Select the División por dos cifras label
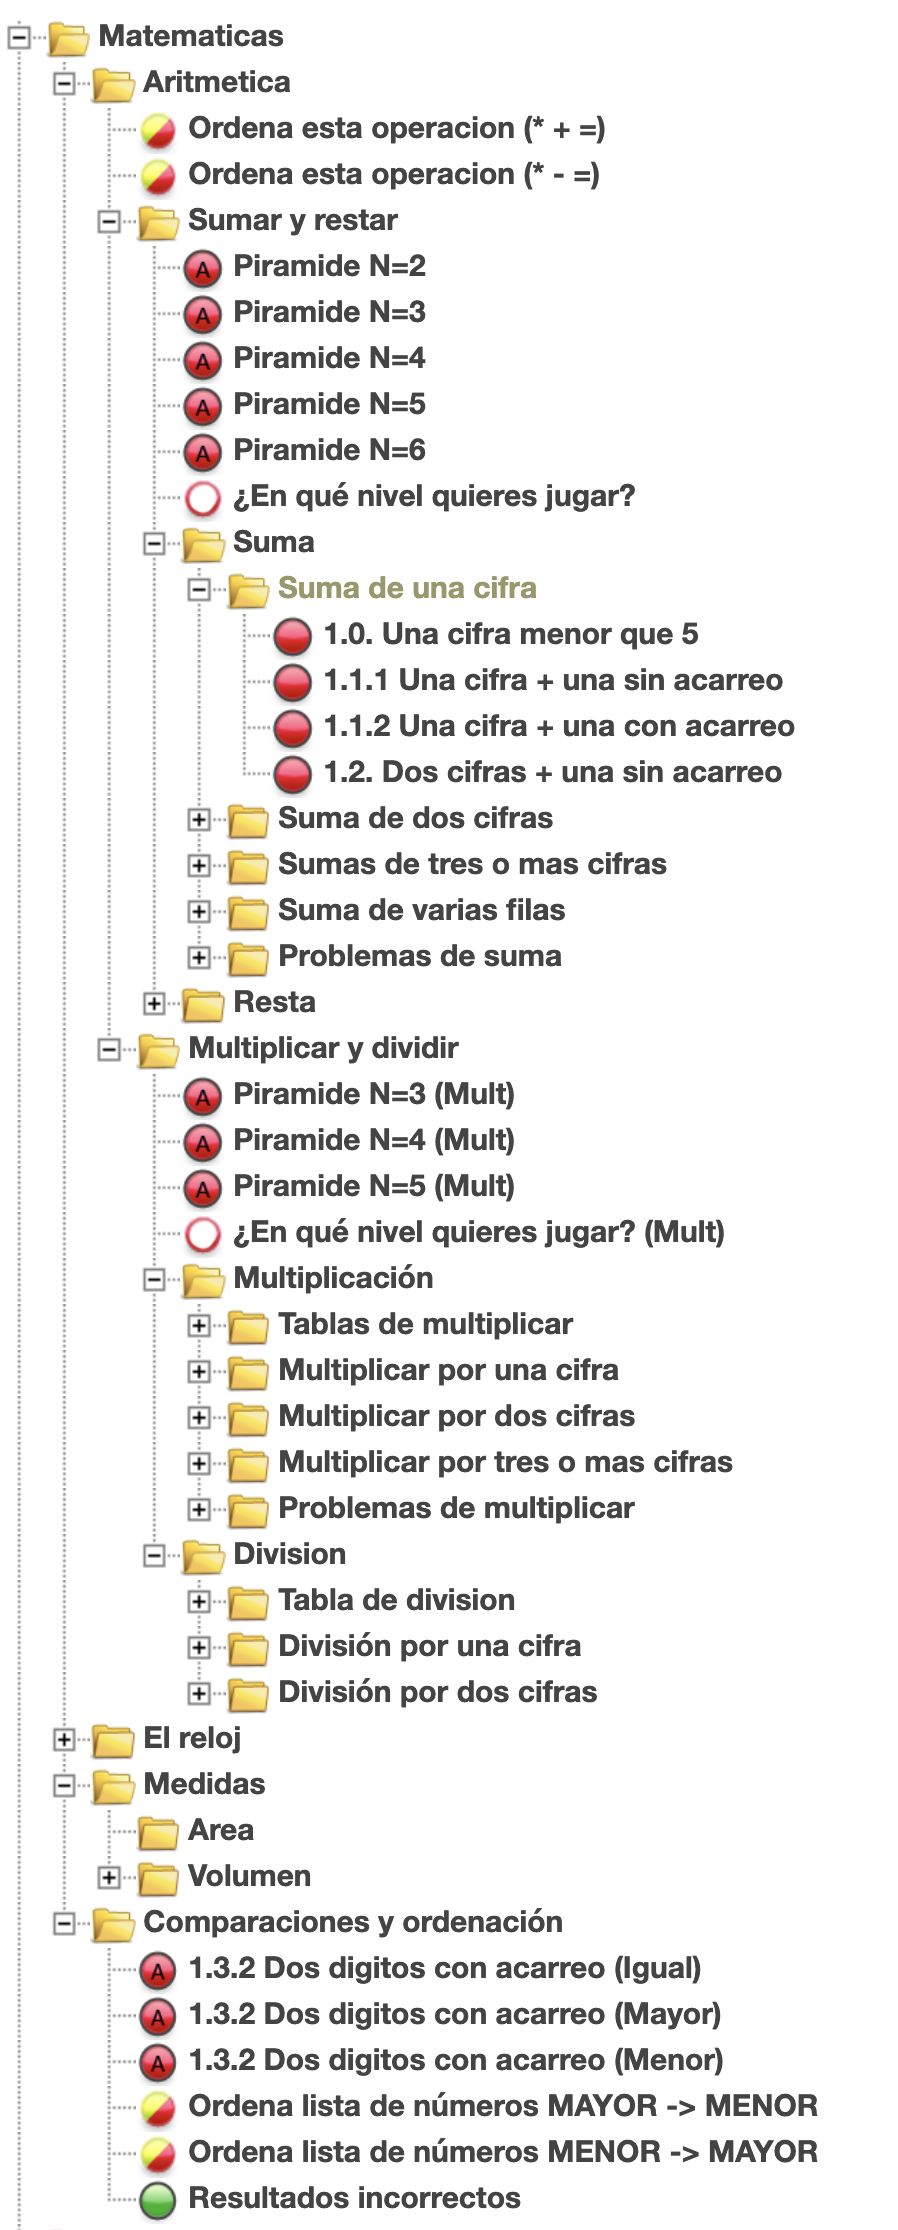This screenshot has width=898, height=2230. pos(437,1692)
